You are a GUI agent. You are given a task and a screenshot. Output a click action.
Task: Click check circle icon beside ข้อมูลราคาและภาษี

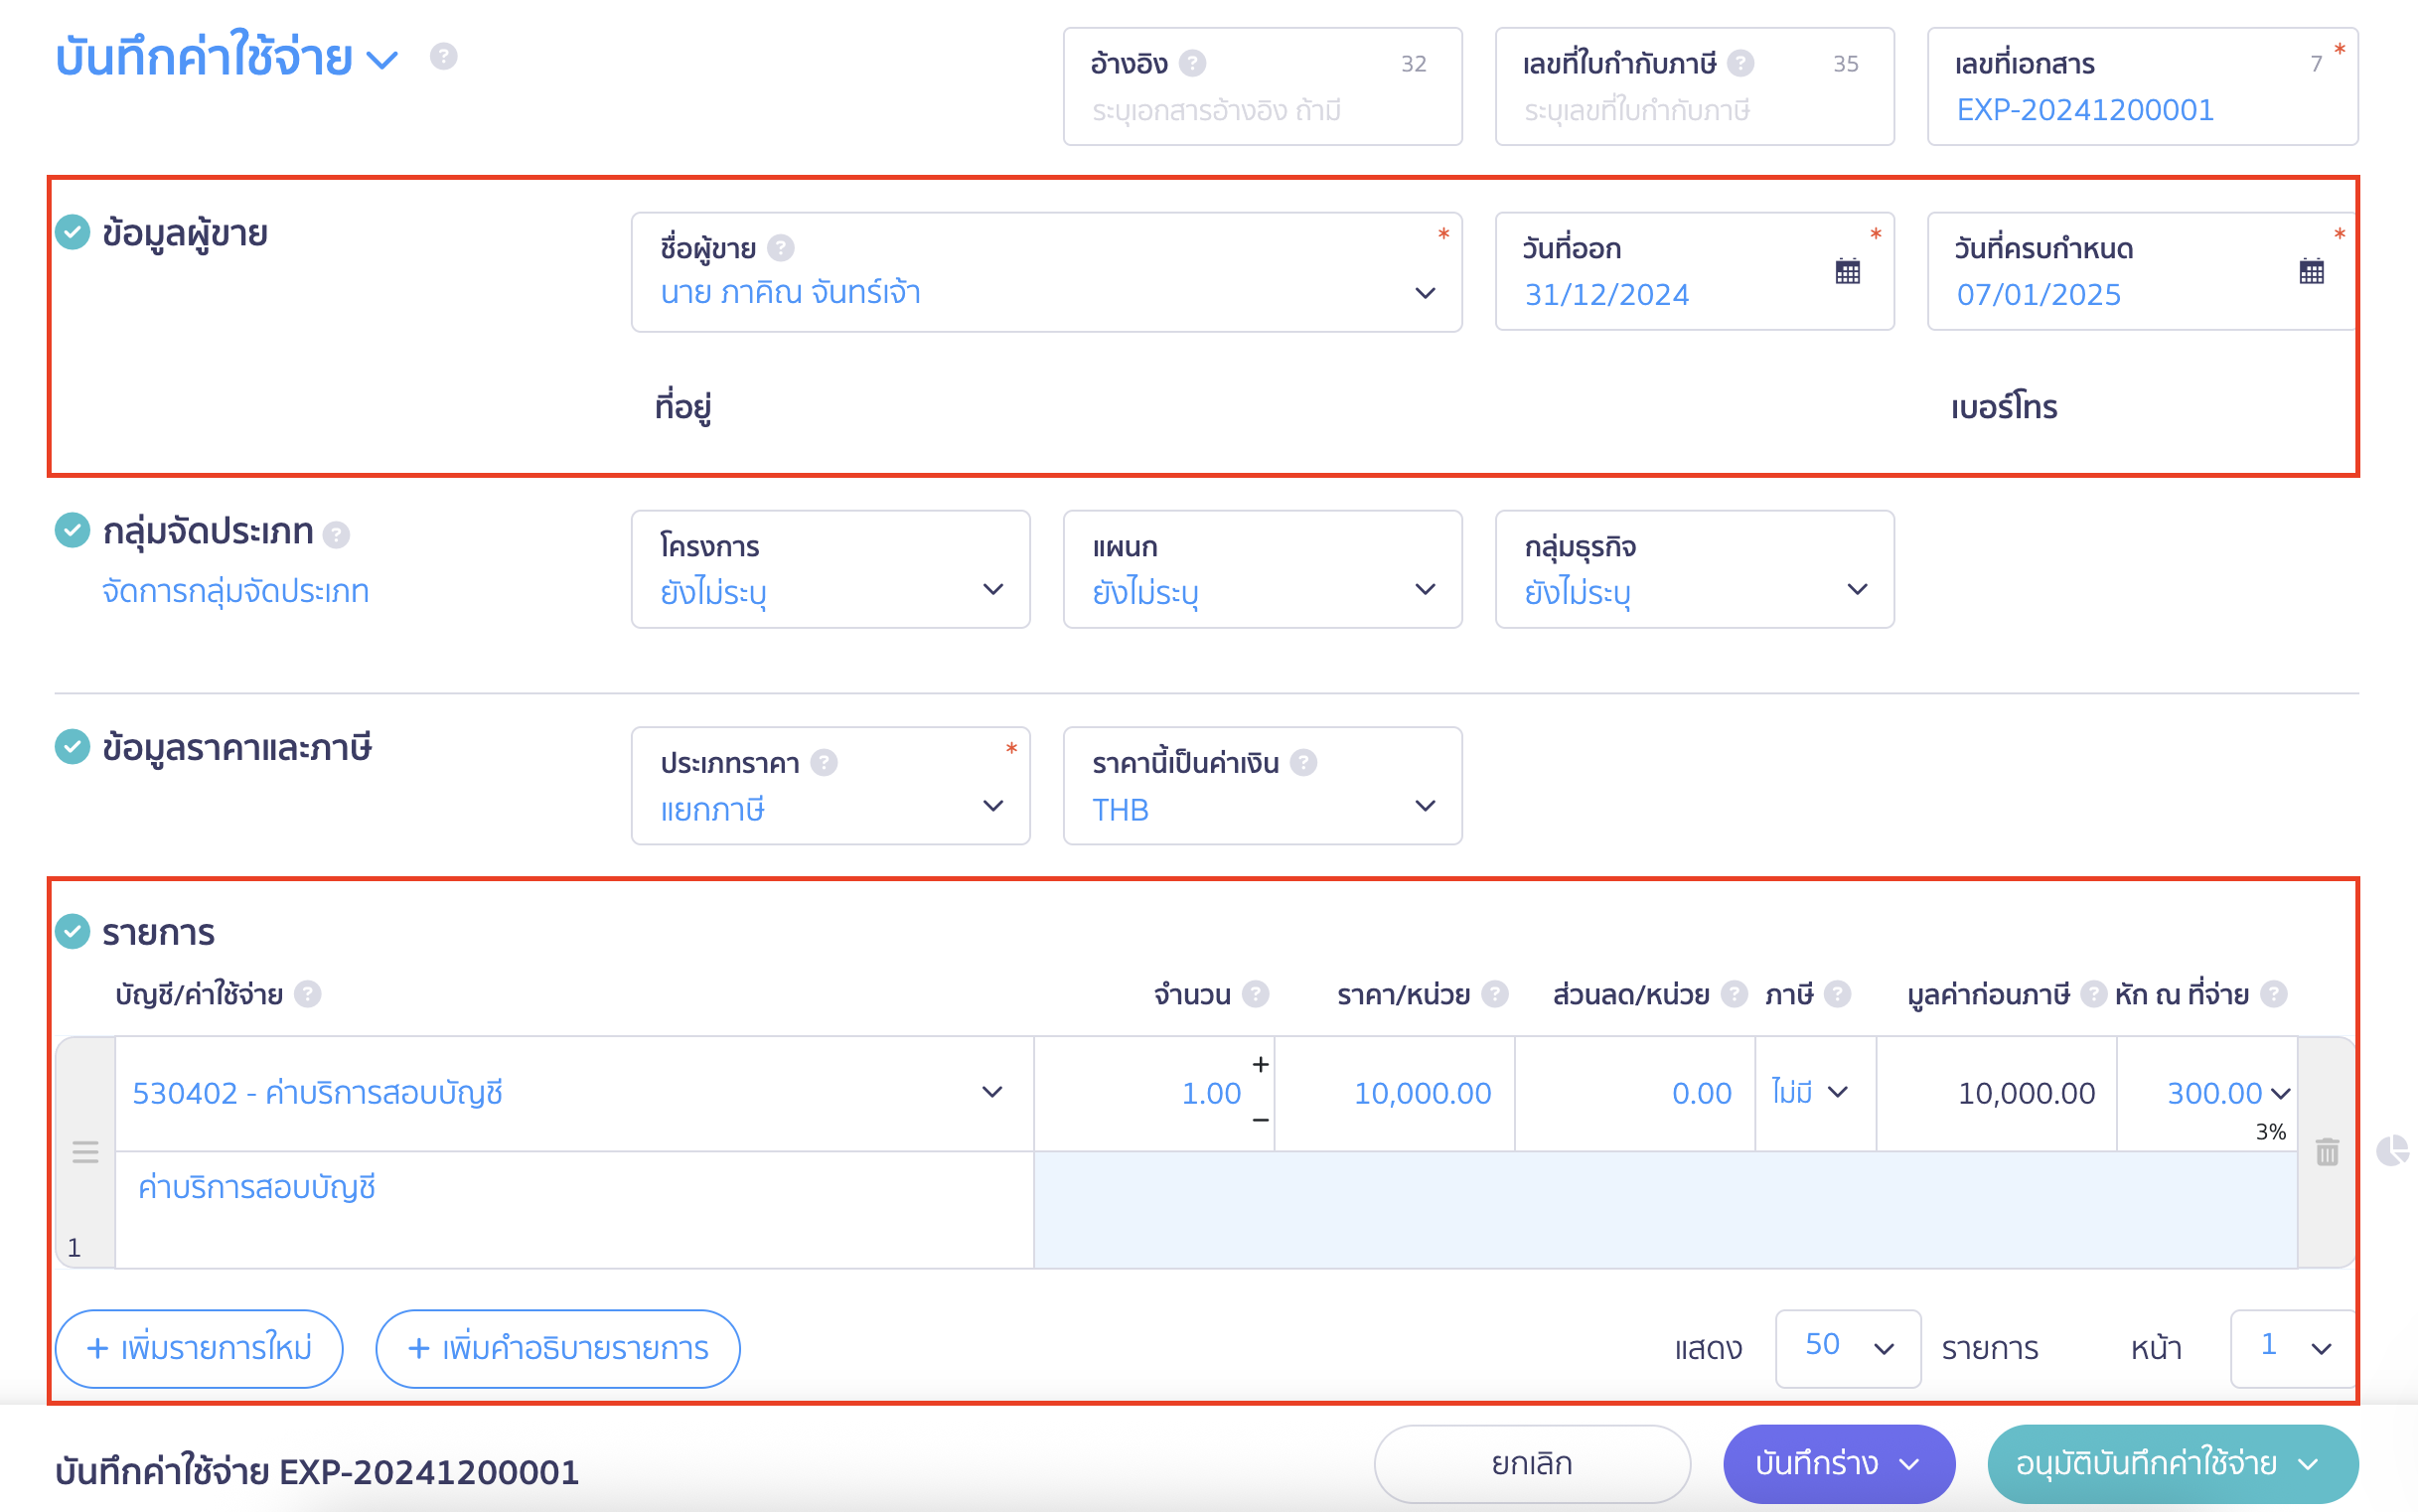click(x=72, y=746)
